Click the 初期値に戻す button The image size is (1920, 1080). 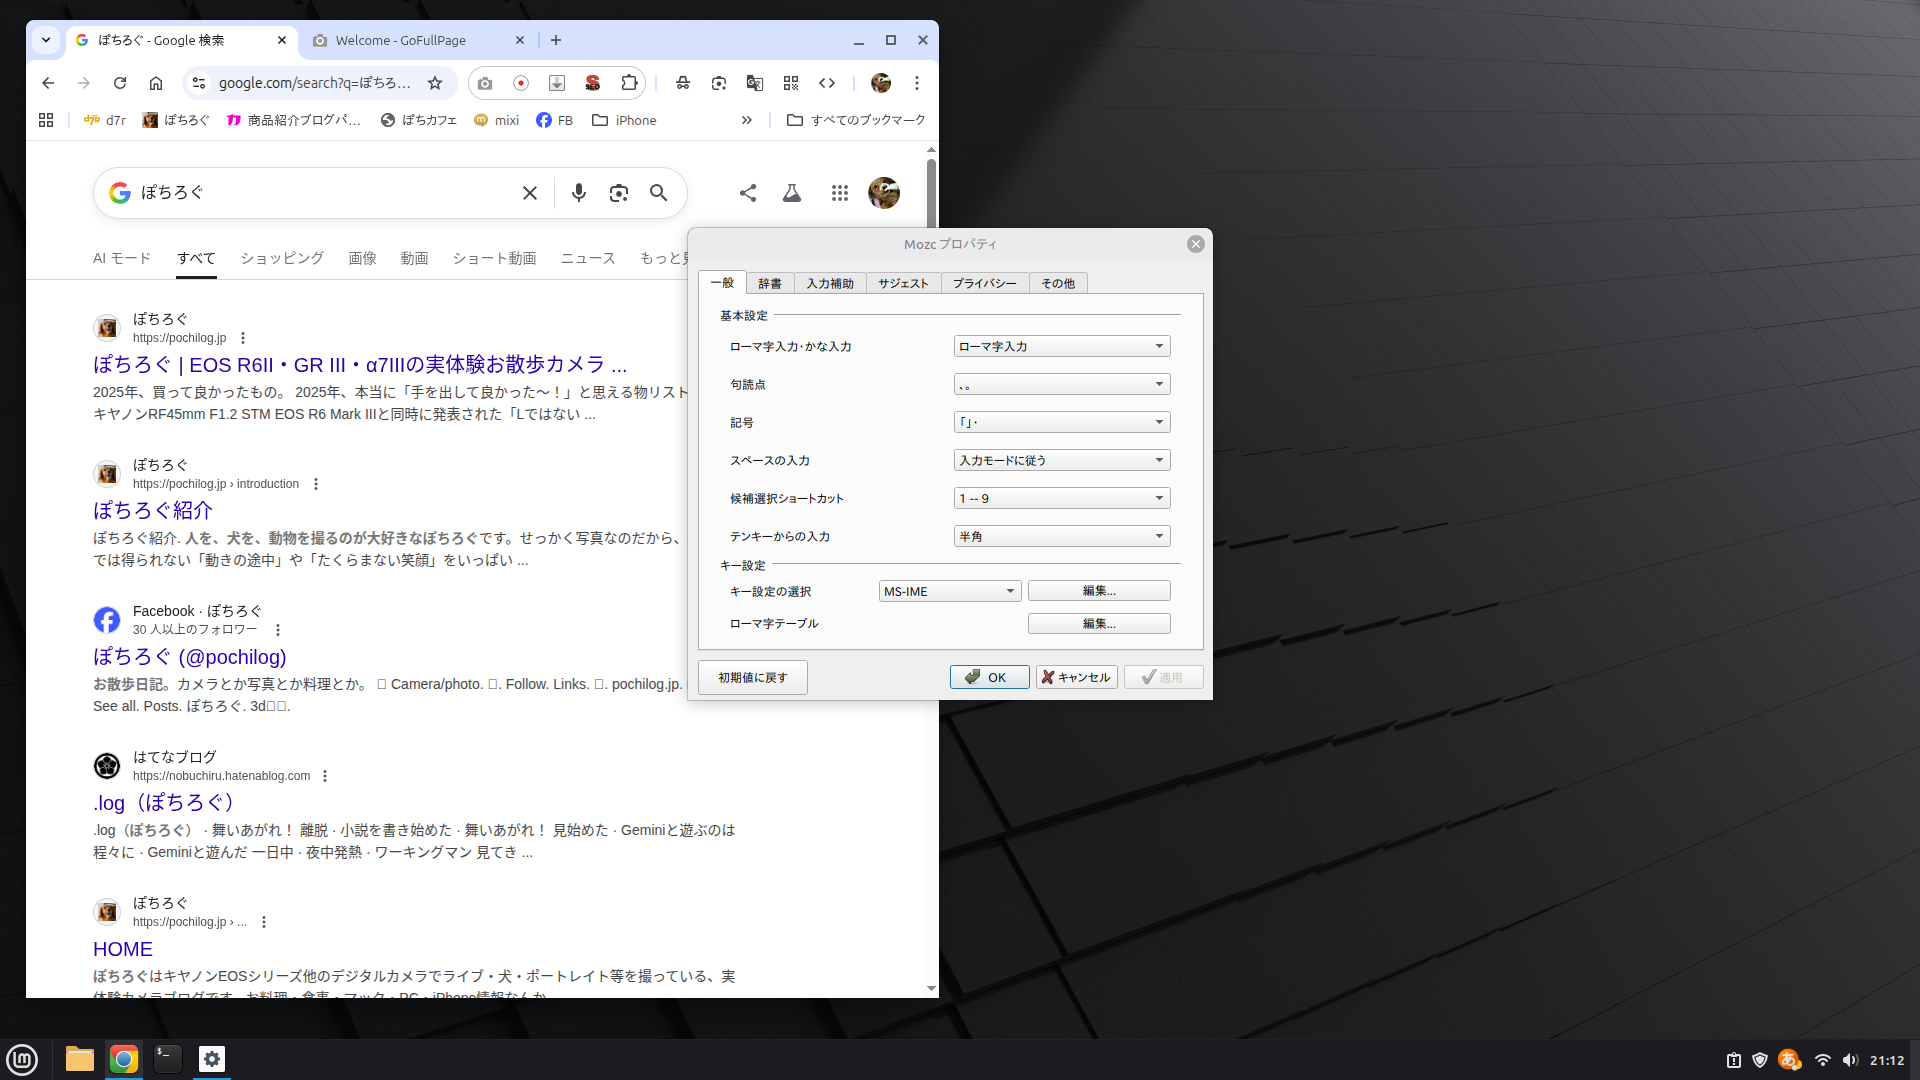(752, 678)
